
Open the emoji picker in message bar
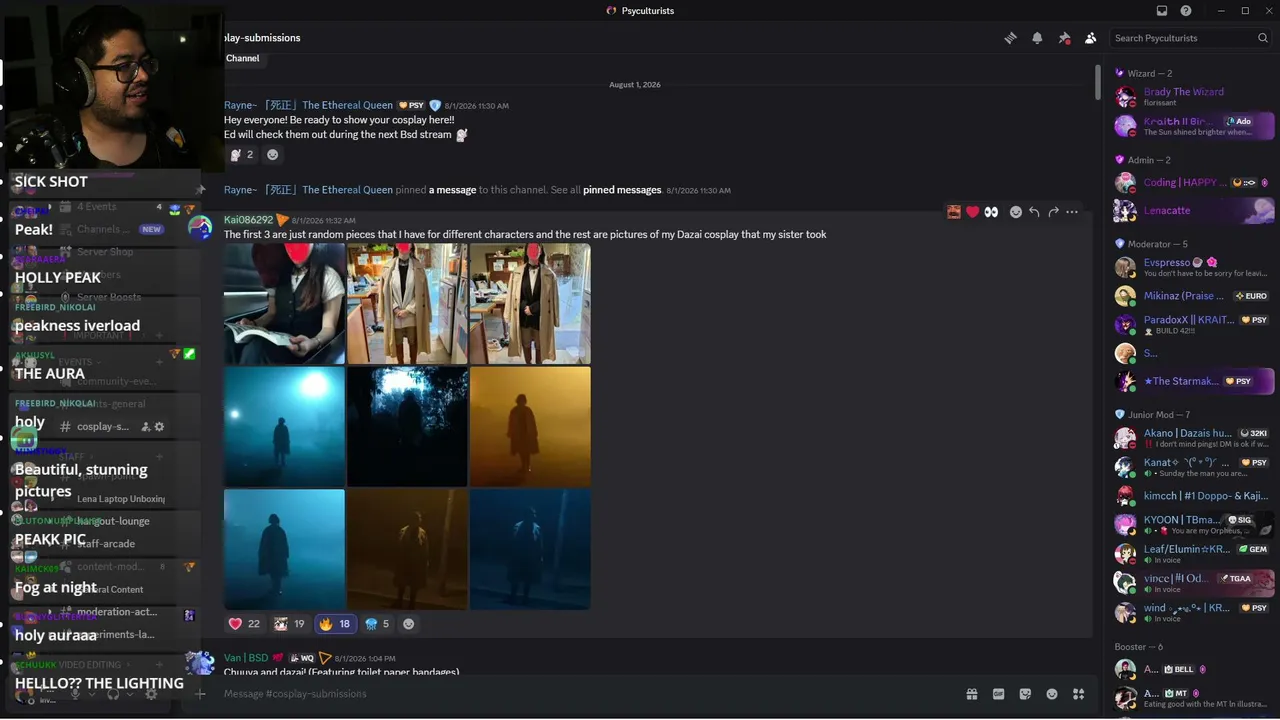click(1052, 694)
